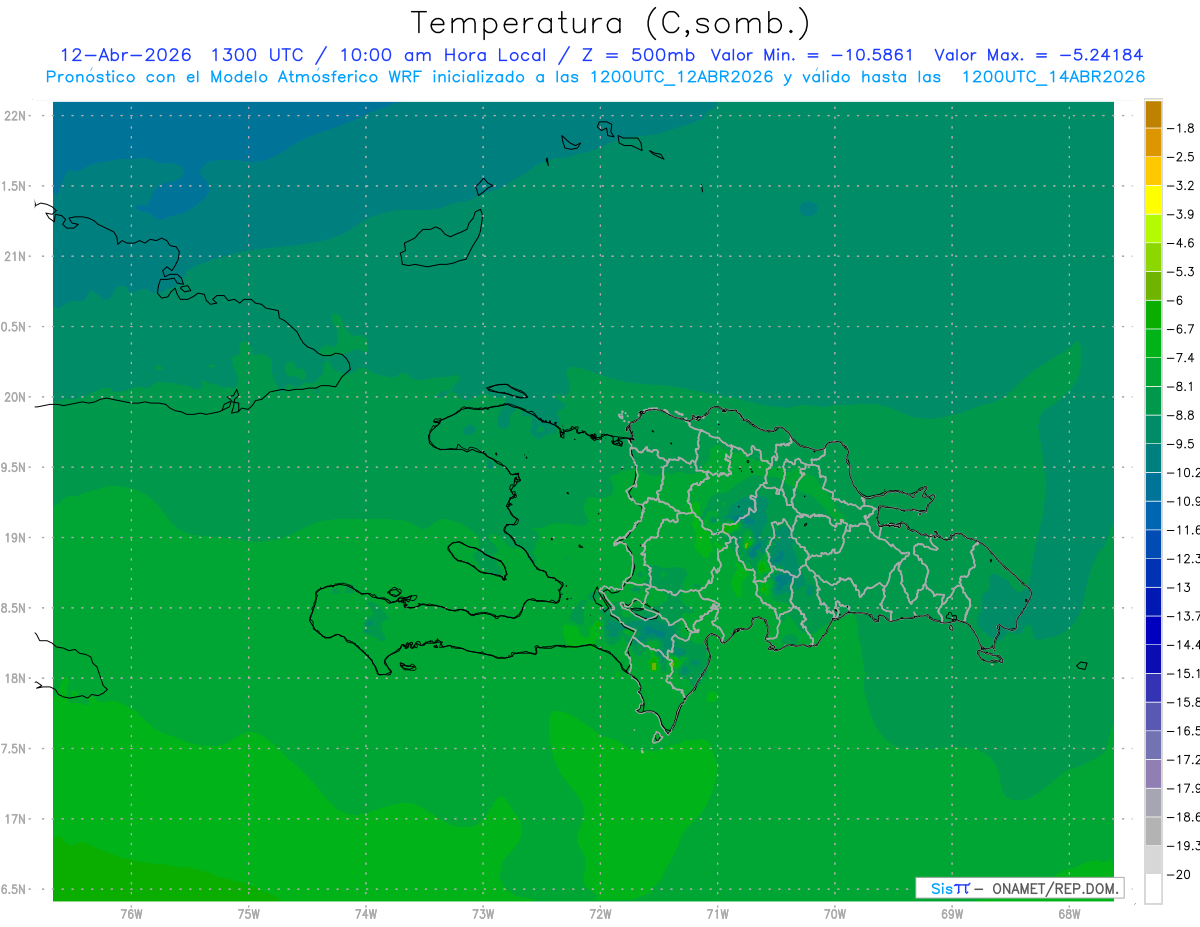Select the orange-brown top swatch of the color bar
Screen dimensions: 1200x927
tap(1153, 114)
